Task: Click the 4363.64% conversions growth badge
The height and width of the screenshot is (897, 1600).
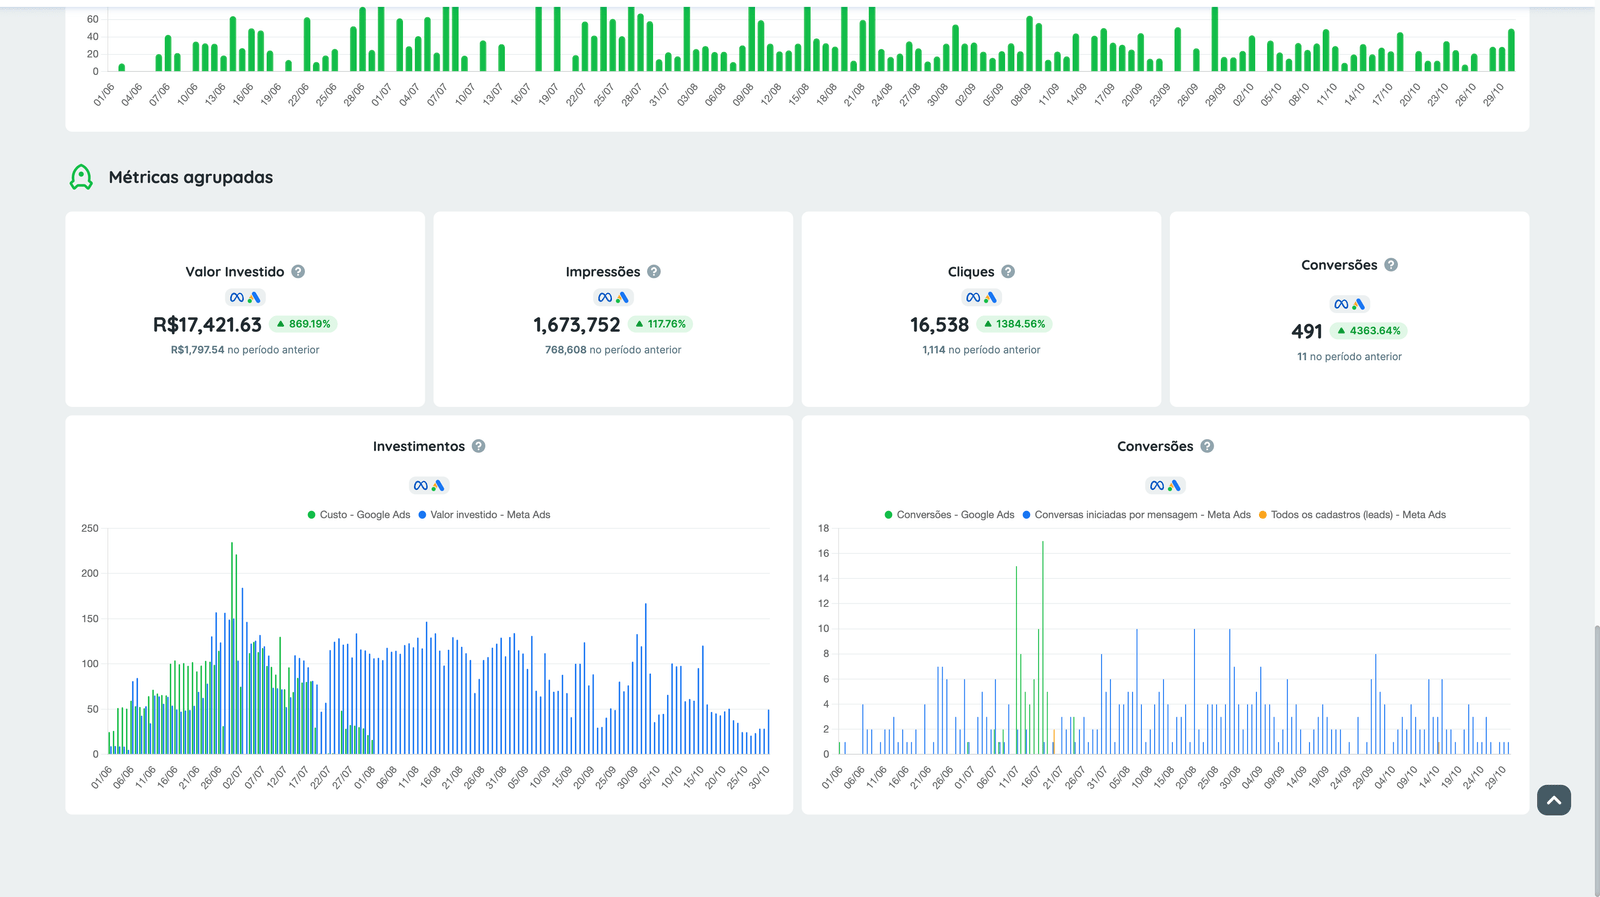Action: point(1368,331)
